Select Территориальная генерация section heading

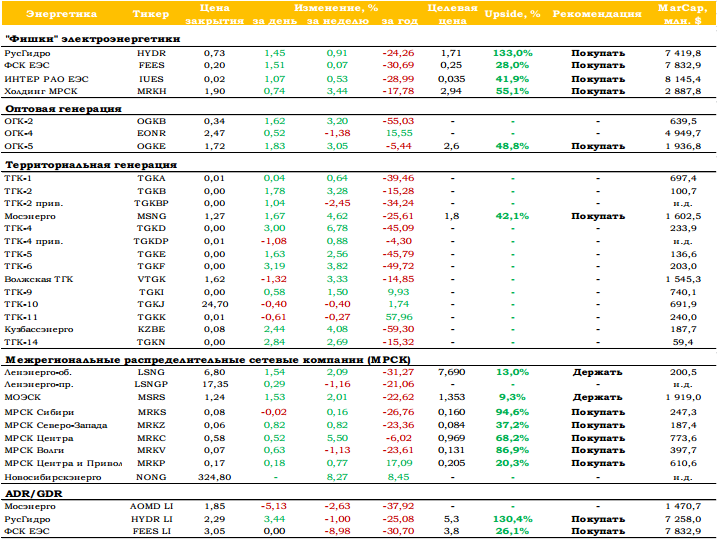coord(91,165)
